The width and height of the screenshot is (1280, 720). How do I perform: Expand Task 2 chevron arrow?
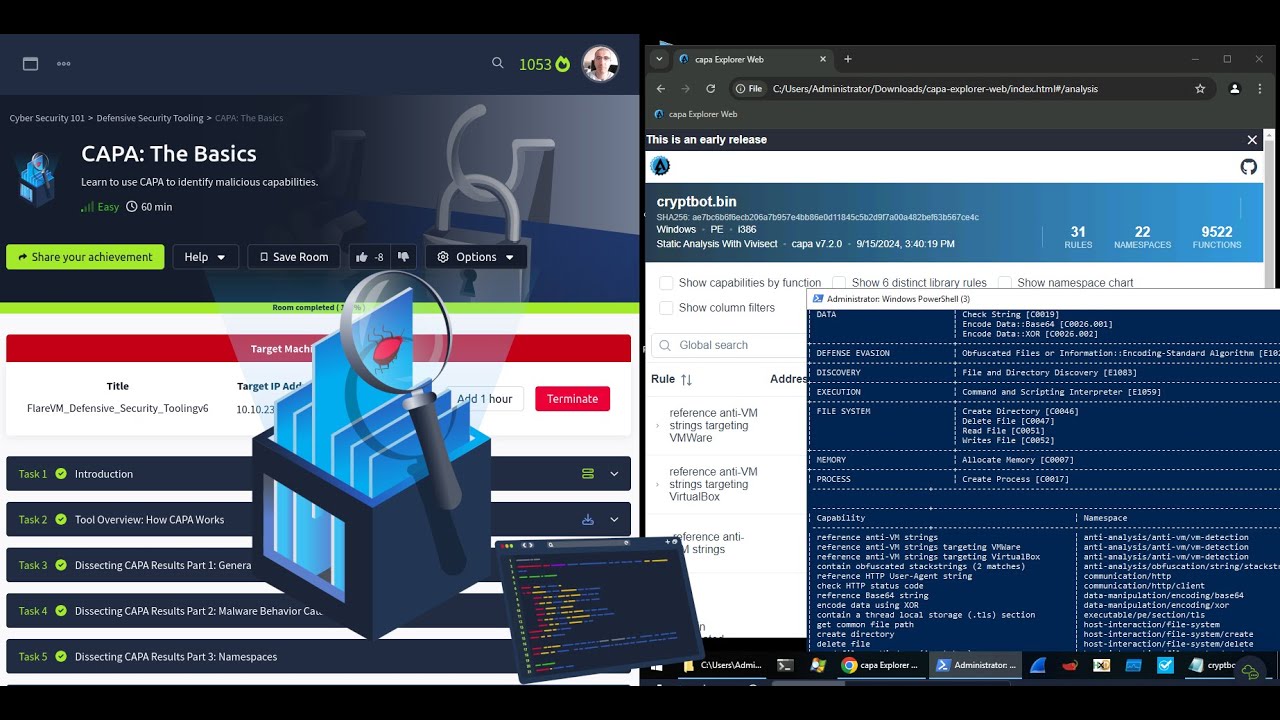[x=614, y=519]
